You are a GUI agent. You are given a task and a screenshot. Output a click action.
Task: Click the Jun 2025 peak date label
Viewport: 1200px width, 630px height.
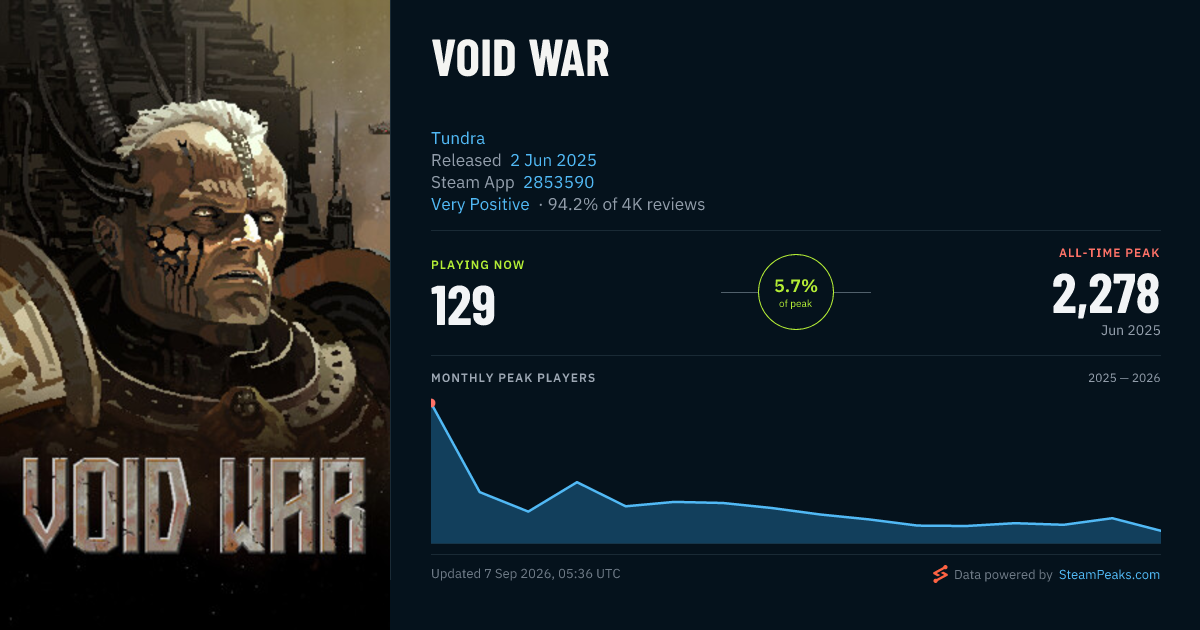(x=1131, y=330)
